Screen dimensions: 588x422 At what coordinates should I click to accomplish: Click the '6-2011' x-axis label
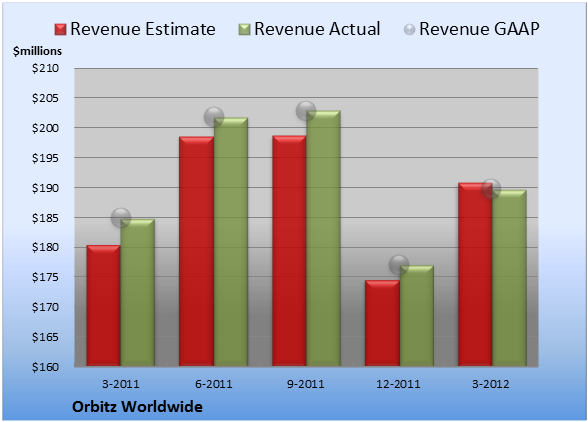point(214,384)
